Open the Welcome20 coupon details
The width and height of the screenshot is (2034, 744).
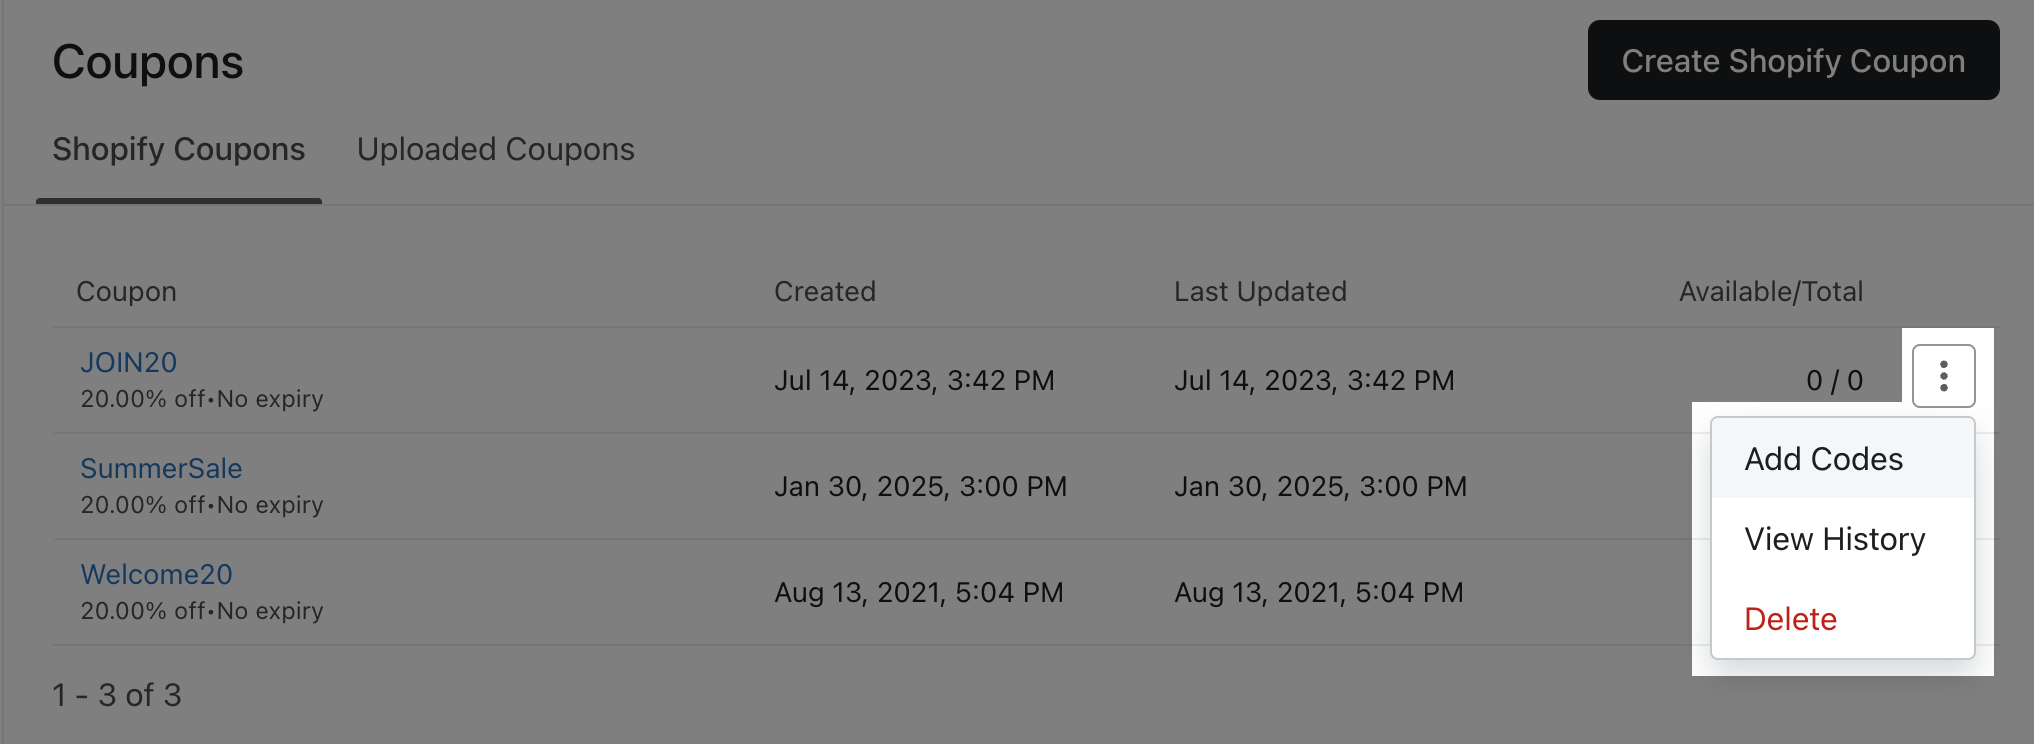coord(156,574)
